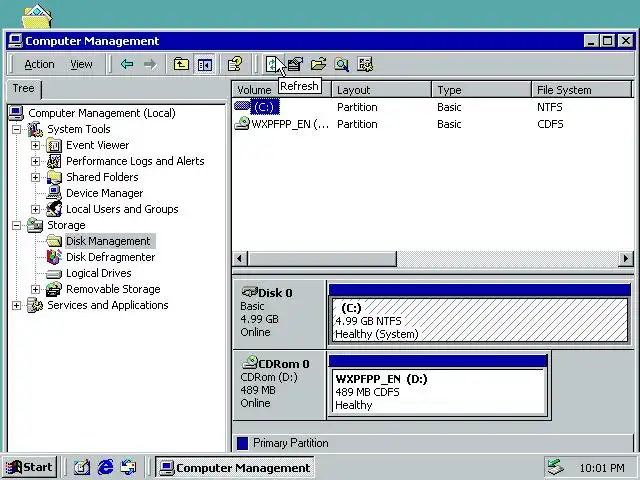This screenshot has width=640, height=480.
Task: Select Disk Defragmenter label
Action: tap(111, 257)
